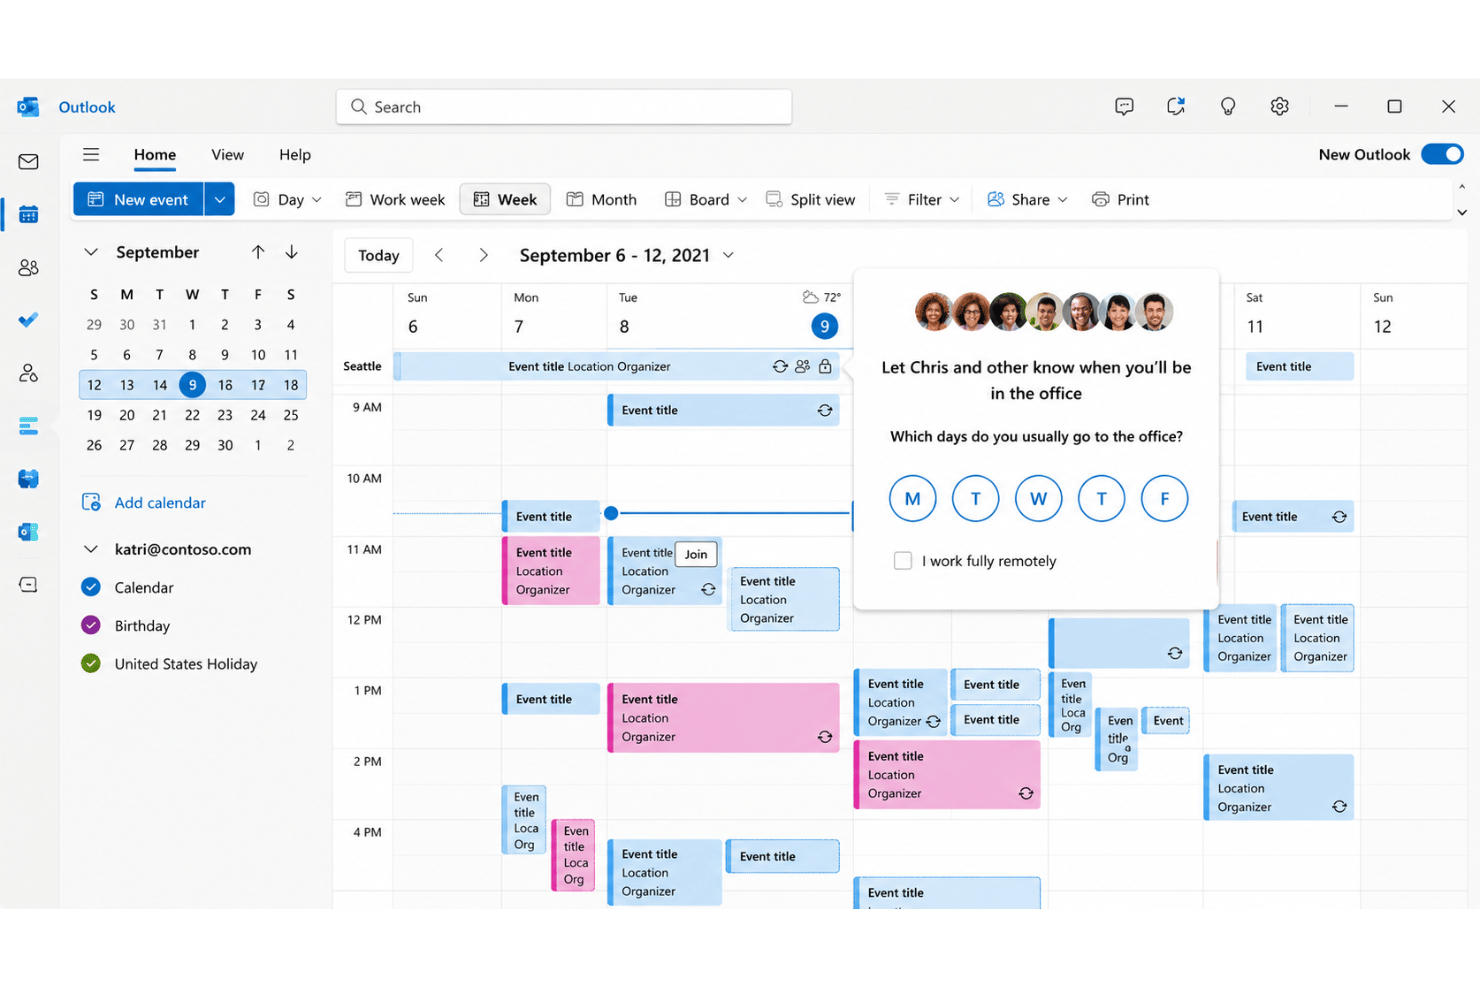1480x987 pixels.
Task: Open the Calendar icon in left sidebar
Action: click(28, 214)
